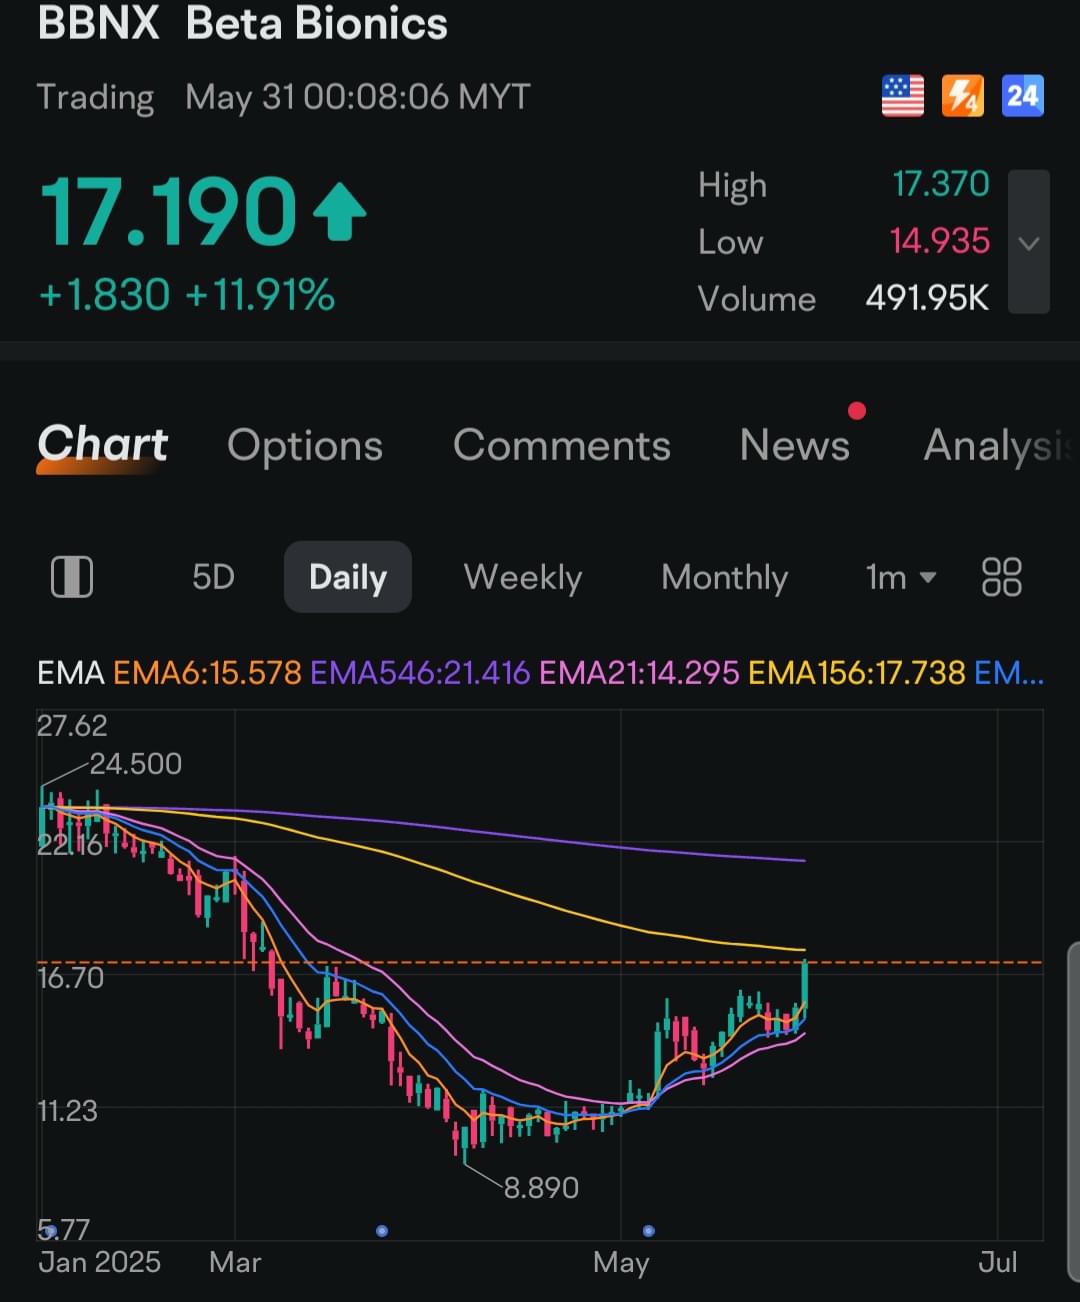Tap the Low label in quote stats
The height and width of the screenshot is (1302, 1080).
730,242
